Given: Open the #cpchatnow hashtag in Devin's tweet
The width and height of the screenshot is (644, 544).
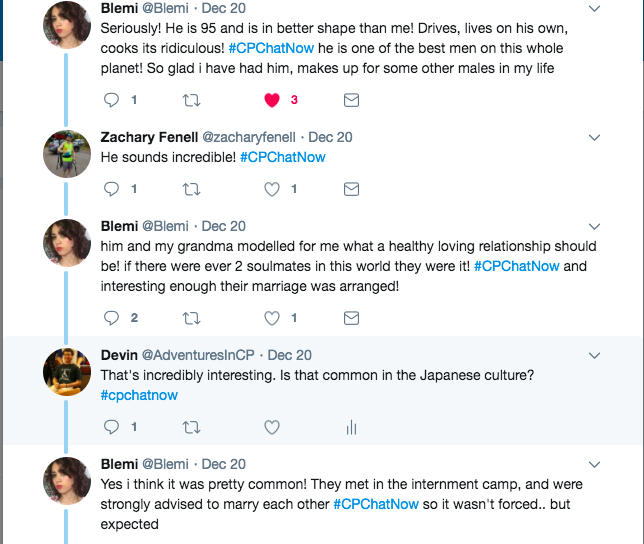Looking at the screenshot, I should click(x=139, y=395).
